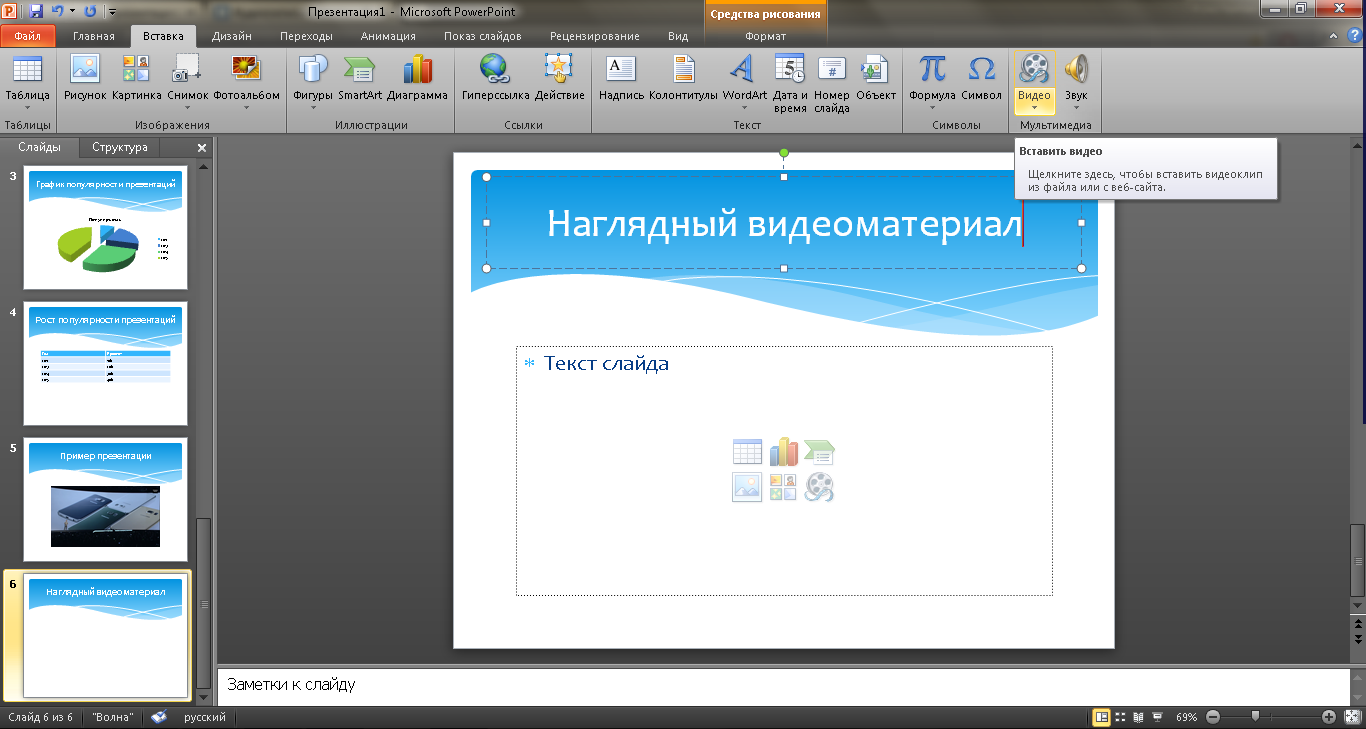The height and width of the screenshot is (729, 1366).
Task: Expand the Звук dropdown arrow
Action: 1076,107
